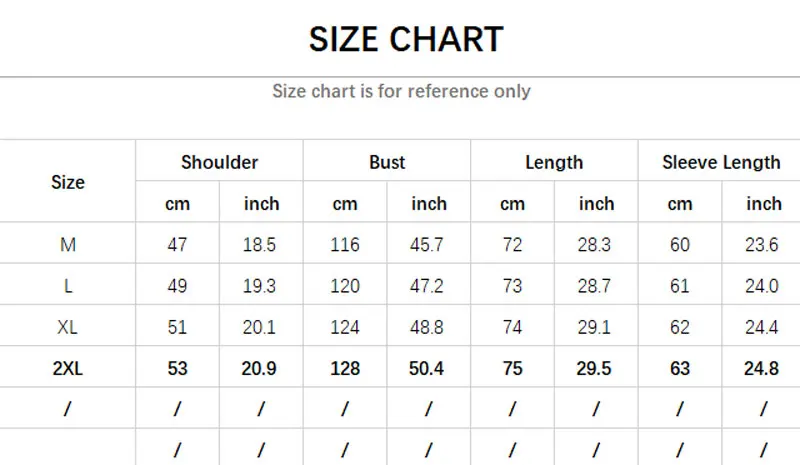Select the XL size row label
The image size is (800, 465).
click(68, 327)
